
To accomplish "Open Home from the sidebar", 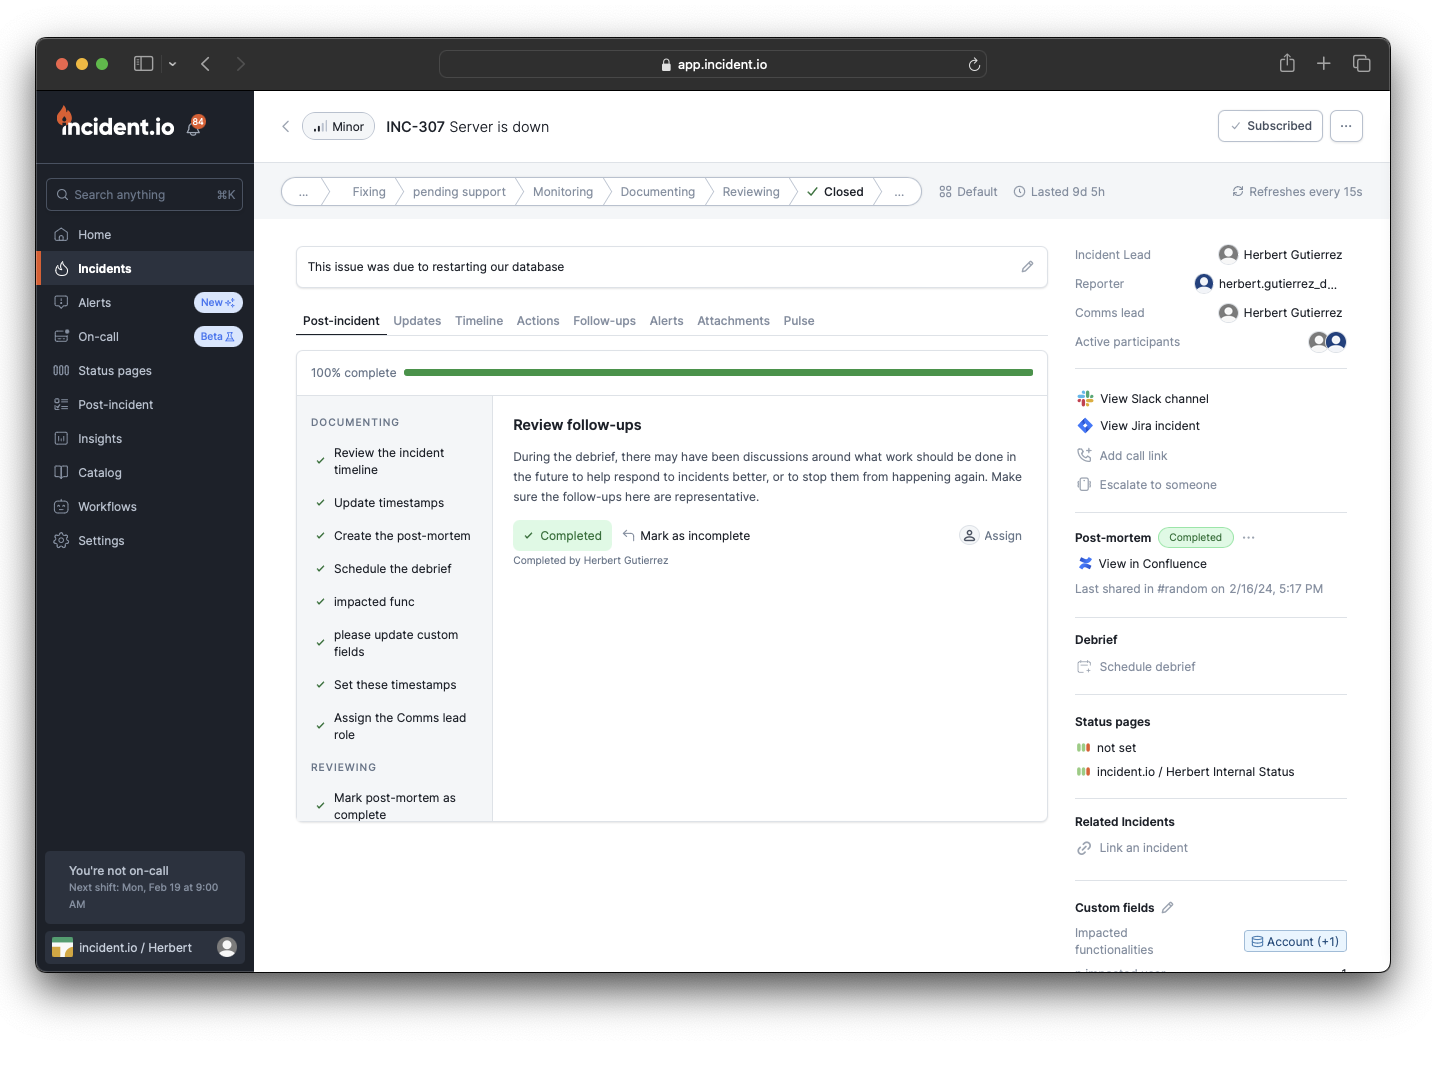I will [x=145, y=235].
